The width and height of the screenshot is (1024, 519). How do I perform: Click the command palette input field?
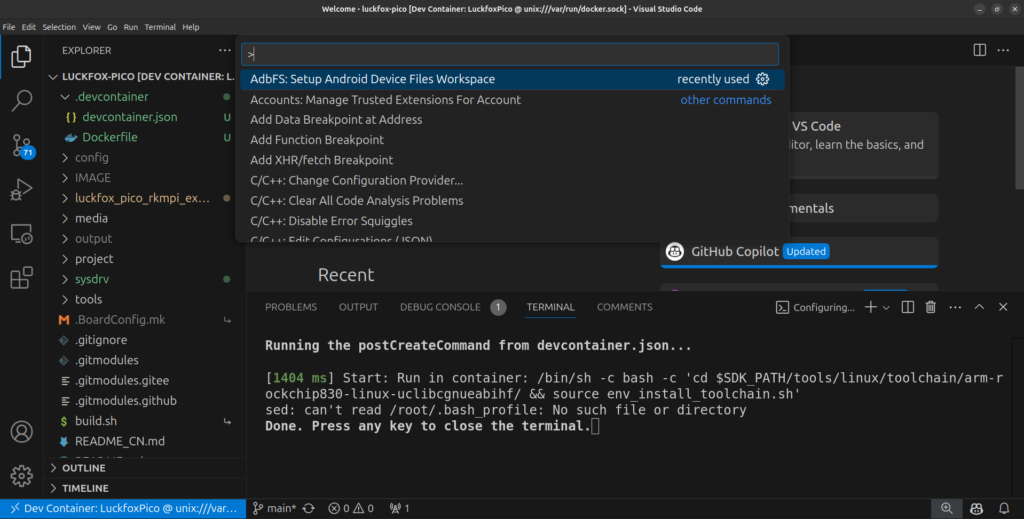click(510, 54)
